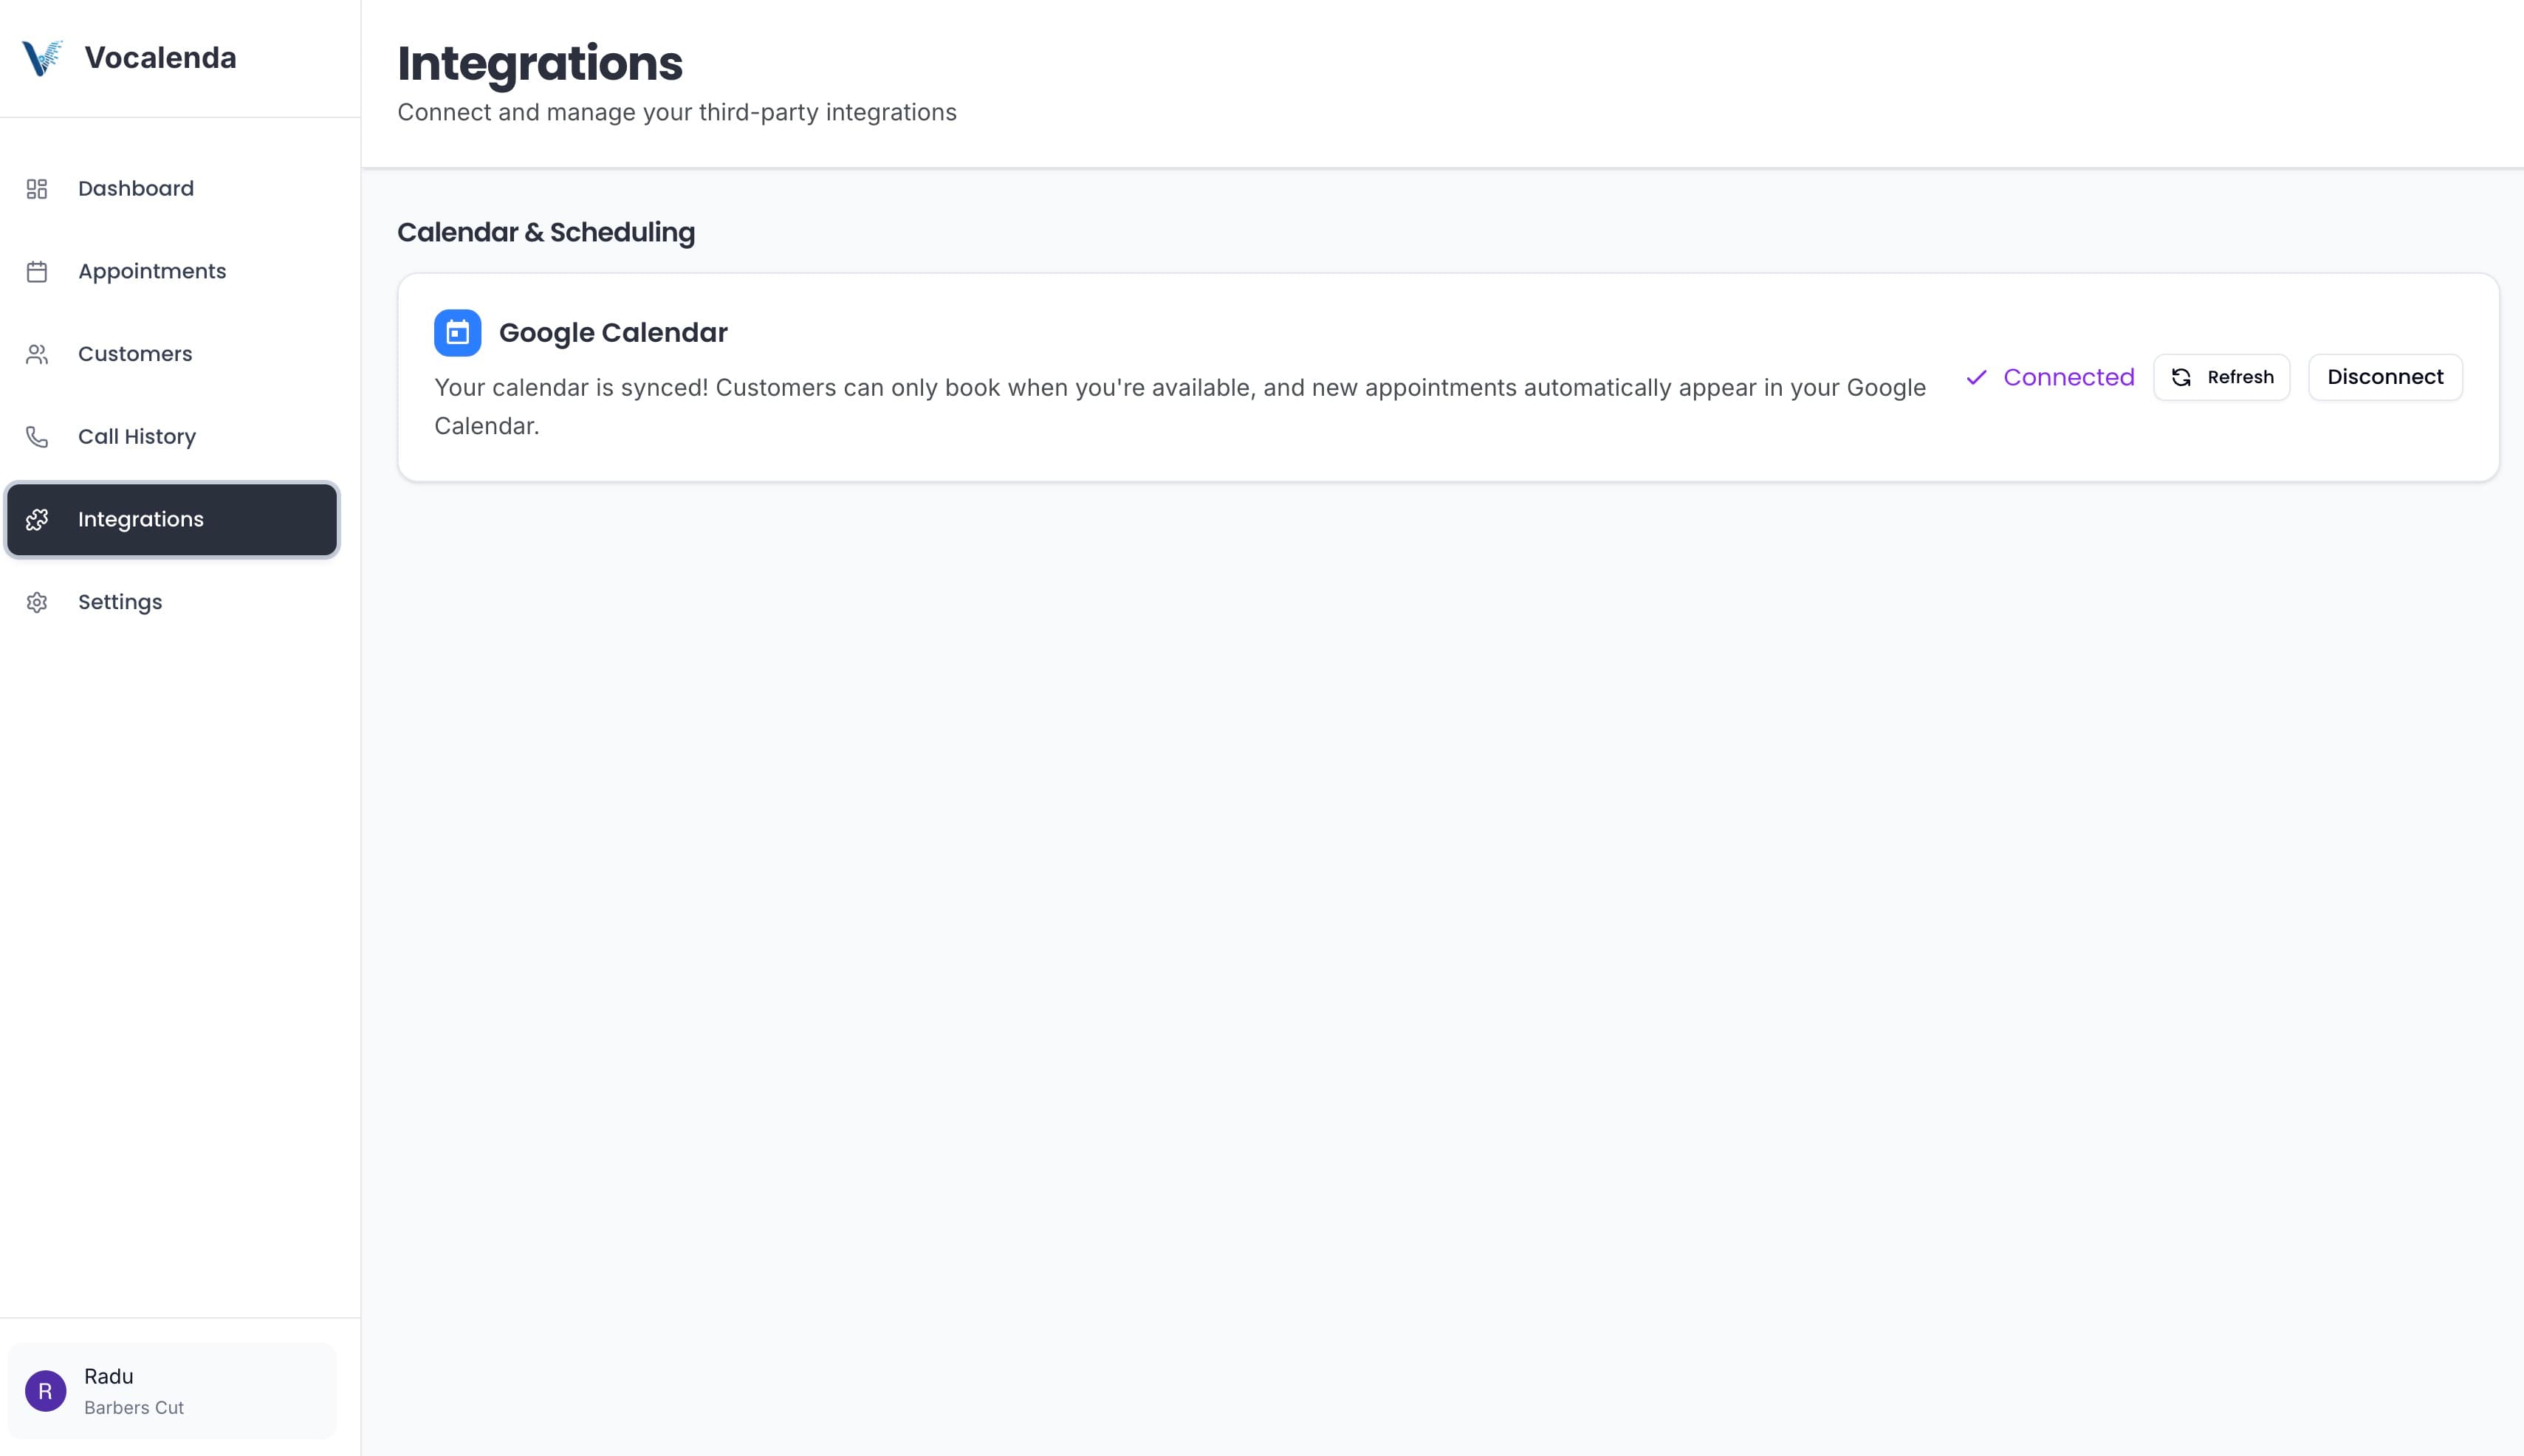This screenshot has width=2524, height=1456.
Task: Disconnect Google Calendar
Action: tap(2384, 377)
